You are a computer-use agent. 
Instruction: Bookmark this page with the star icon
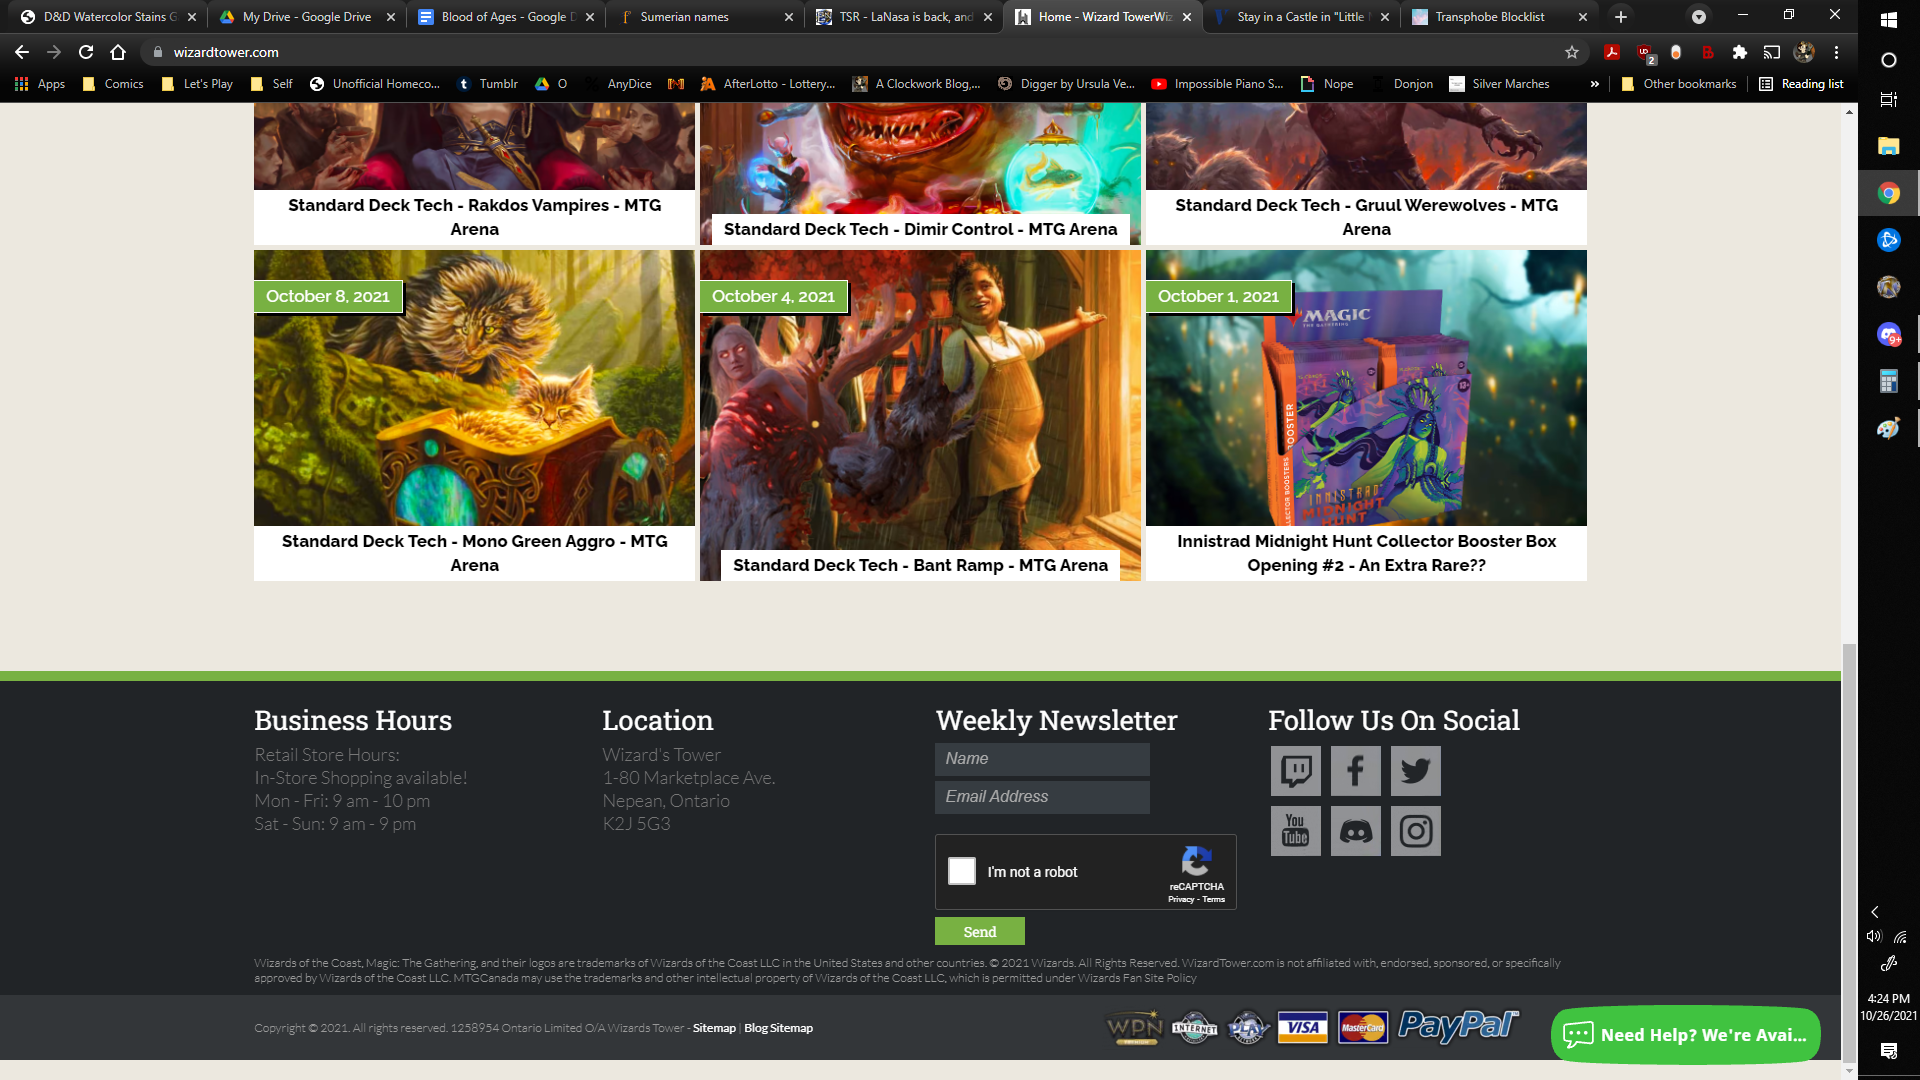tap(1572, 52)
